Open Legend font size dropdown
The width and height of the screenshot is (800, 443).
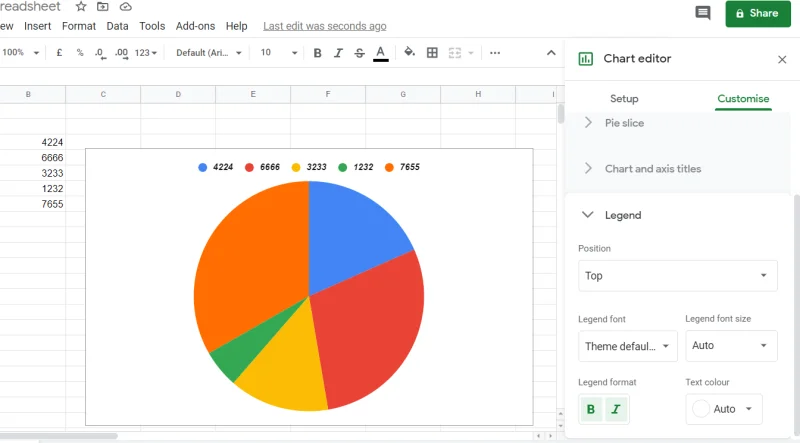coord(731,346)
